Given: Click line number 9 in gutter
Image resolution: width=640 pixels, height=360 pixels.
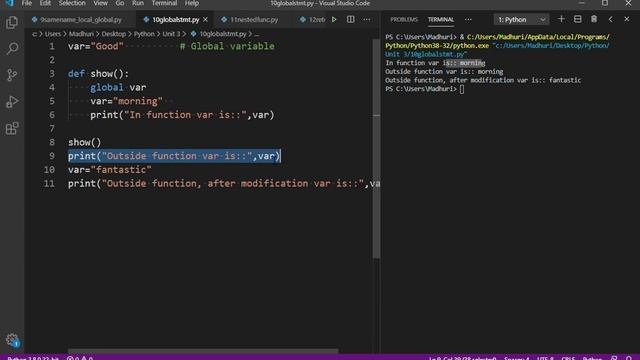Looking at the screenshot, I should (51, 156).
